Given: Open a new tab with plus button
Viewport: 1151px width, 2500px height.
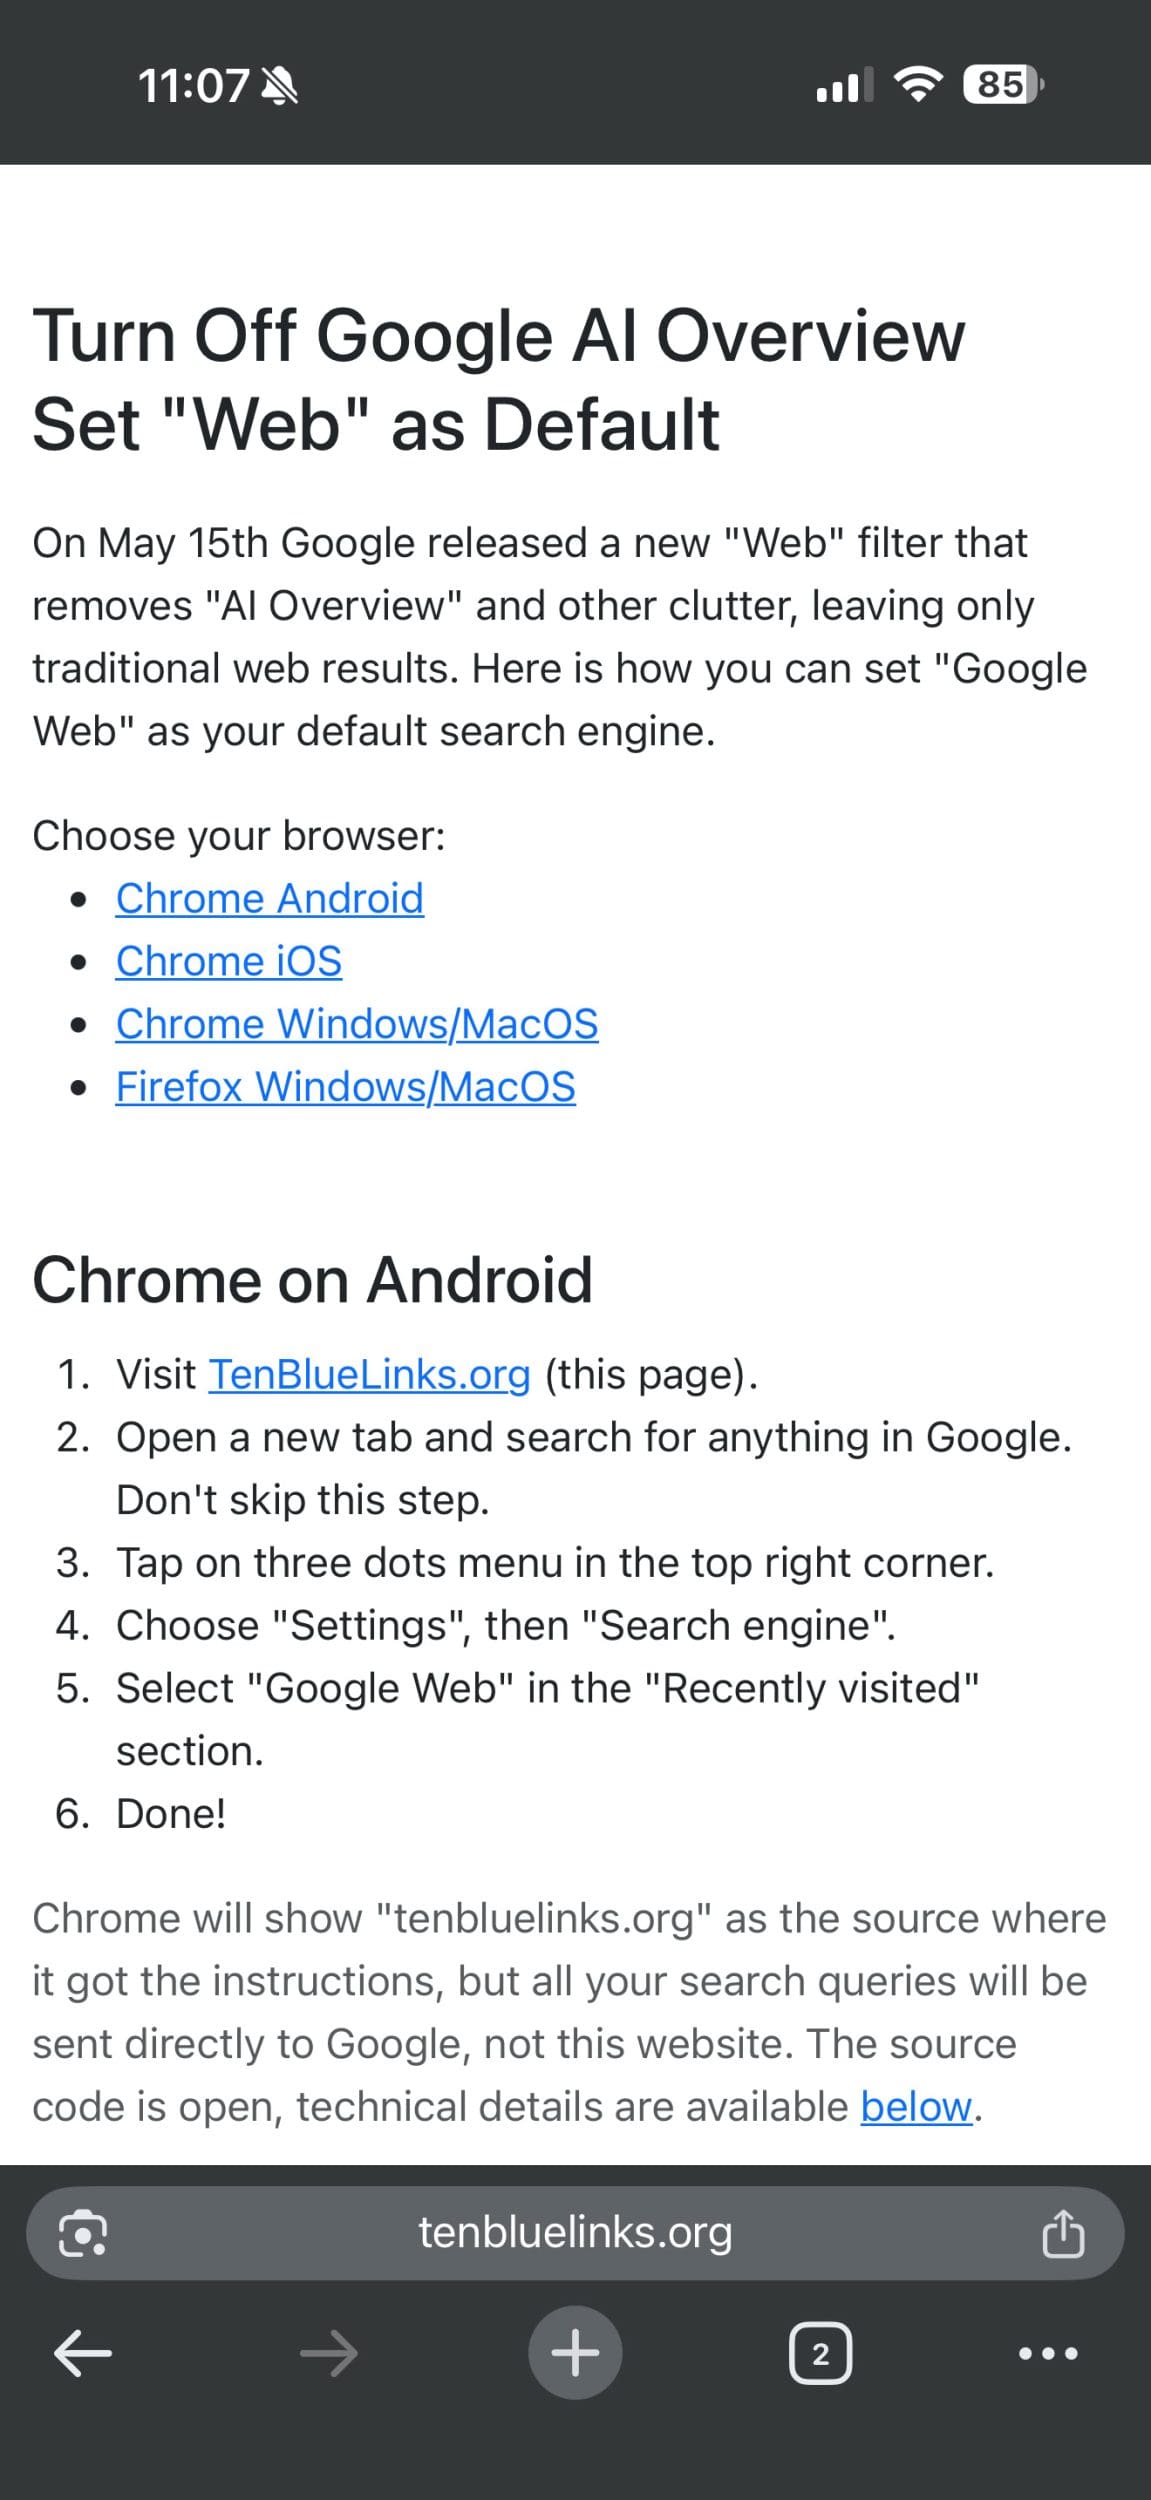Looking at the screenshot, I should pyautogui.click(x=575, y=2352).
